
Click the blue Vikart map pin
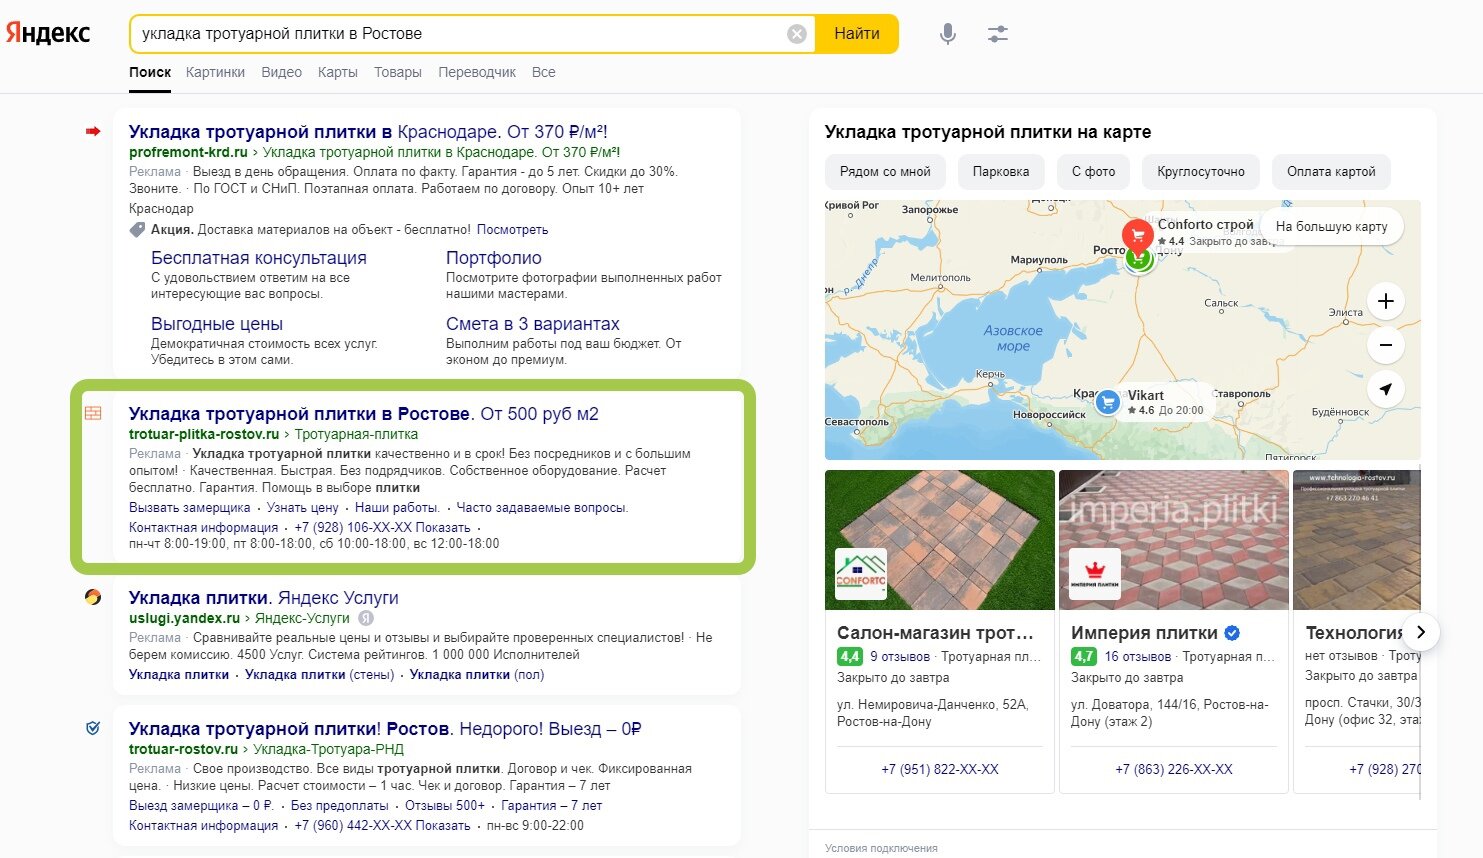click(x=1107, y=402)
